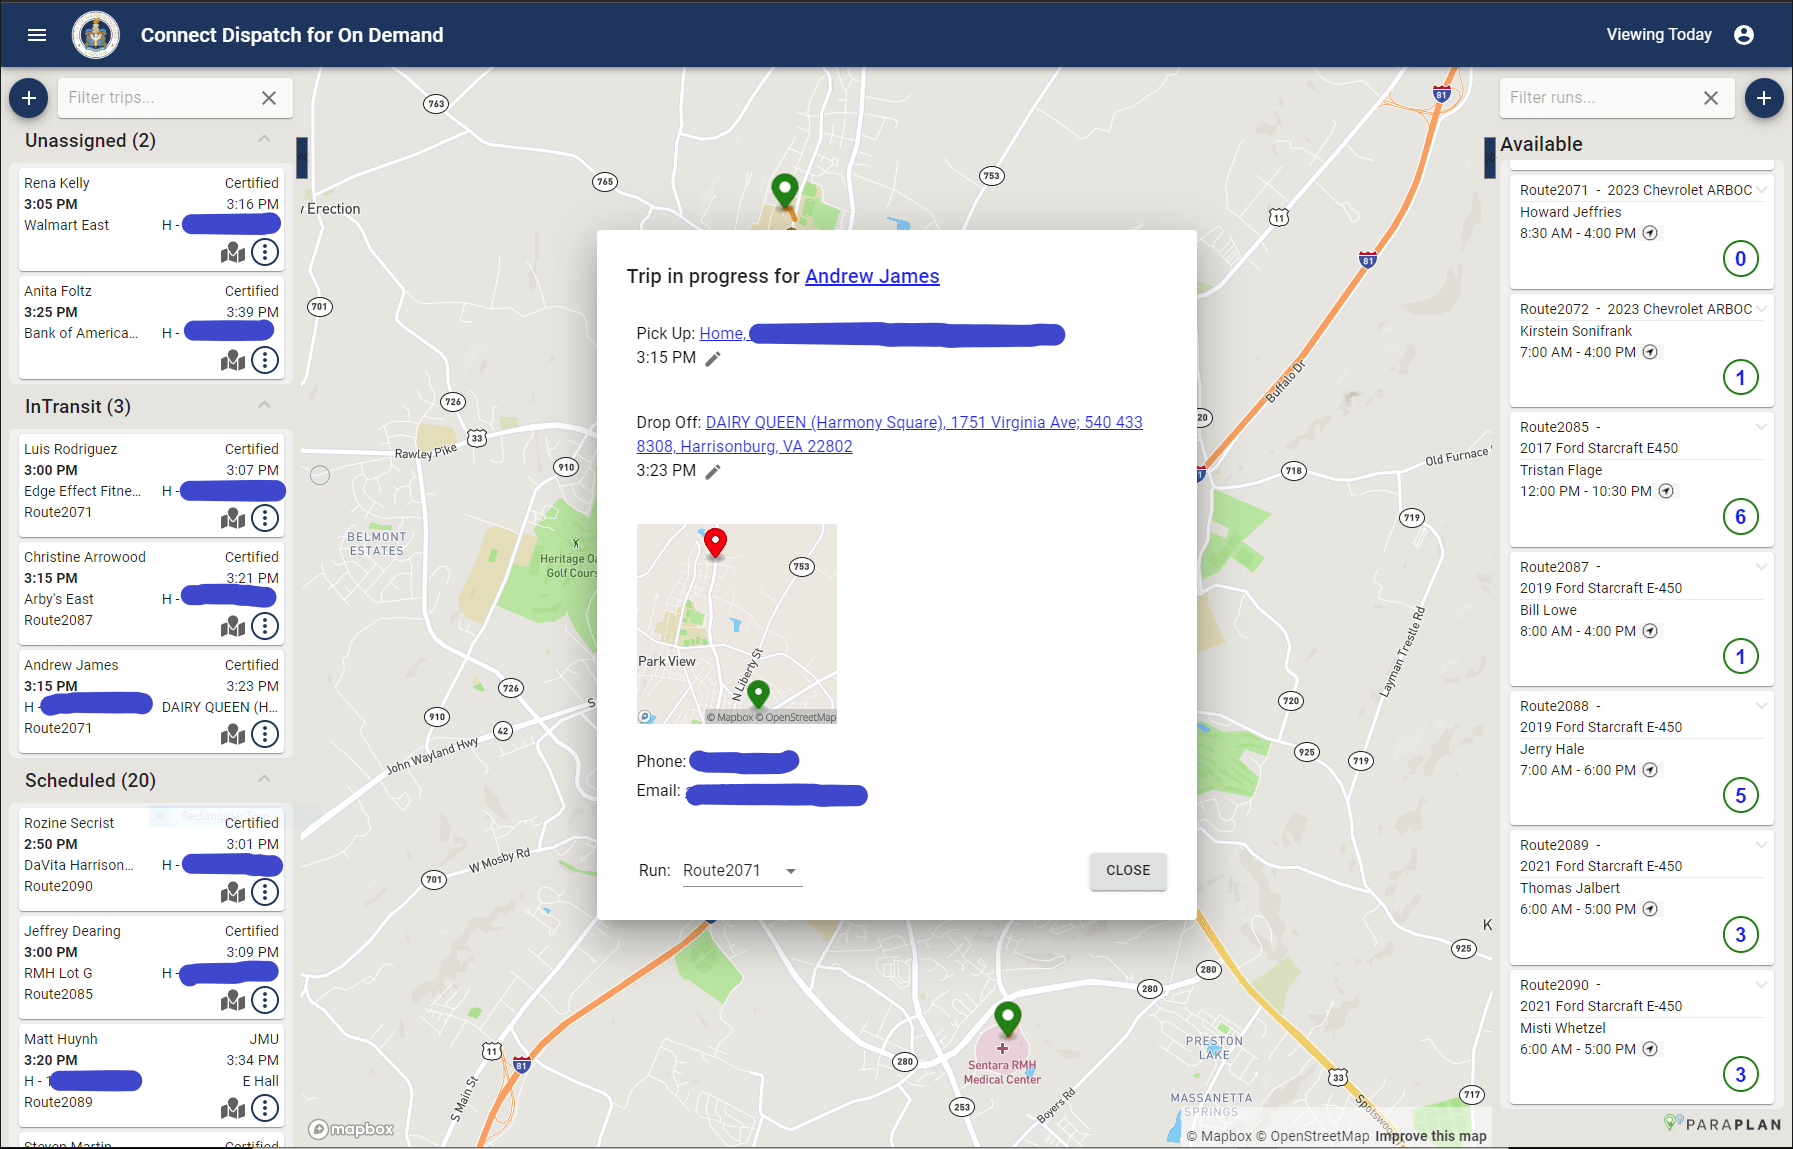Expand the Route2085 run card
This screenshot has width=1793, height=1149.
1761,427
